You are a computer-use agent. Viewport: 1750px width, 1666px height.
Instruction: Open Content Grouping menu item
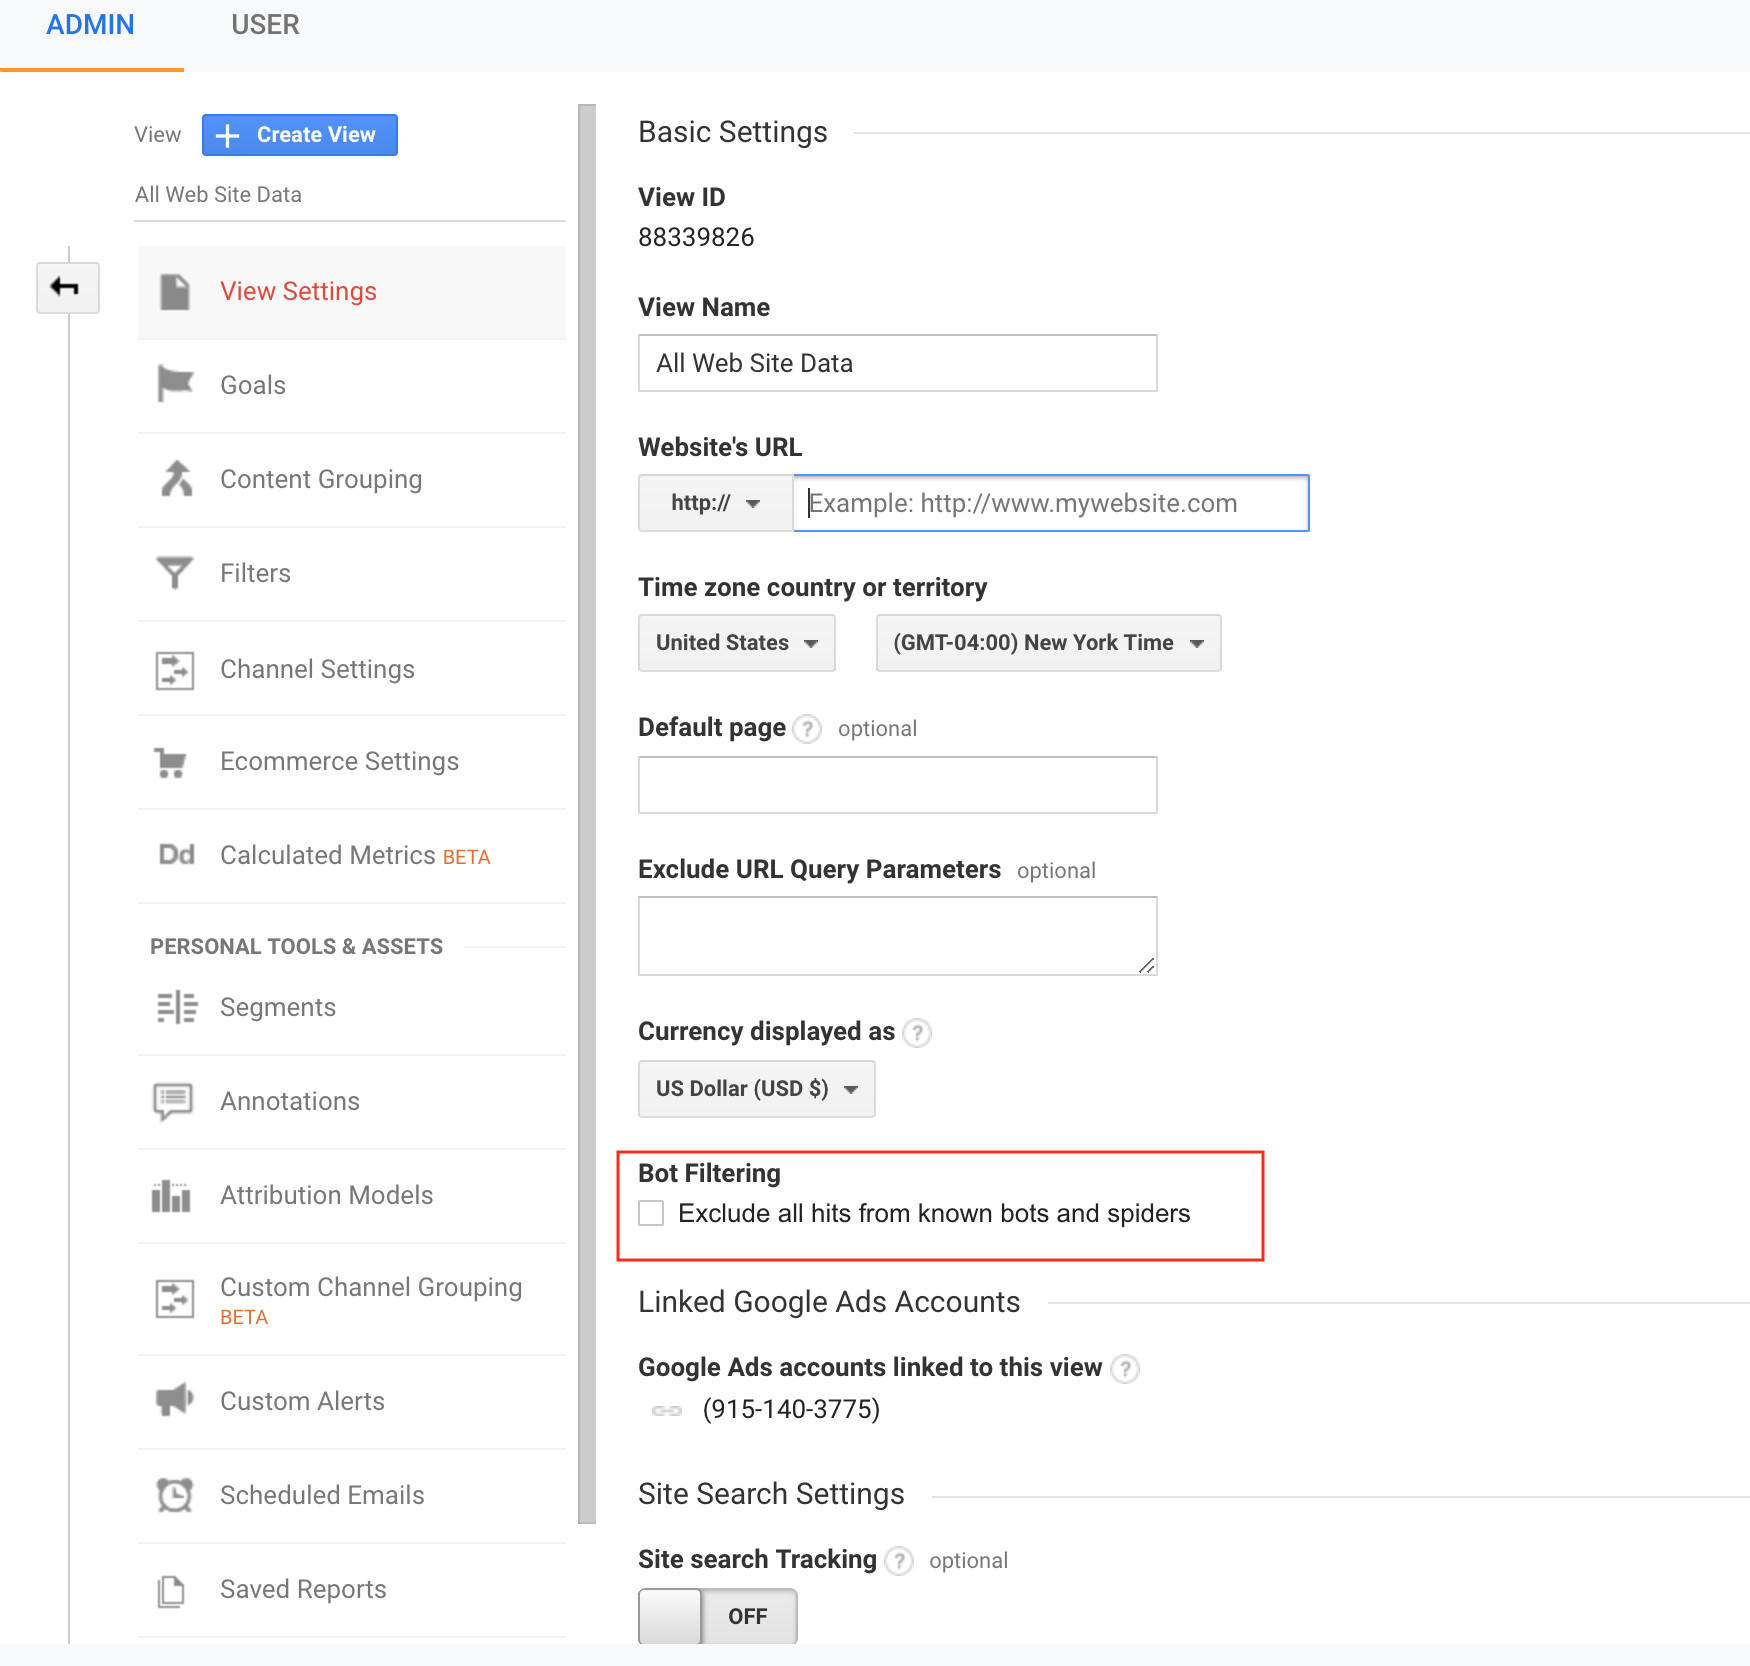(352, 479)
